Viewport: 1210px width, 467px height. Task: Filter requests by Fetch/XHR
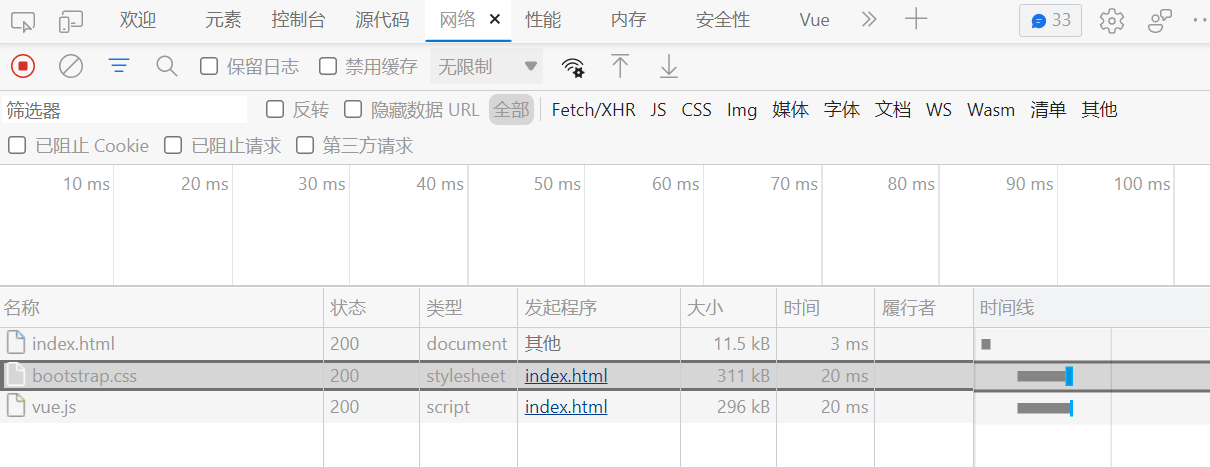pos(593,110)
